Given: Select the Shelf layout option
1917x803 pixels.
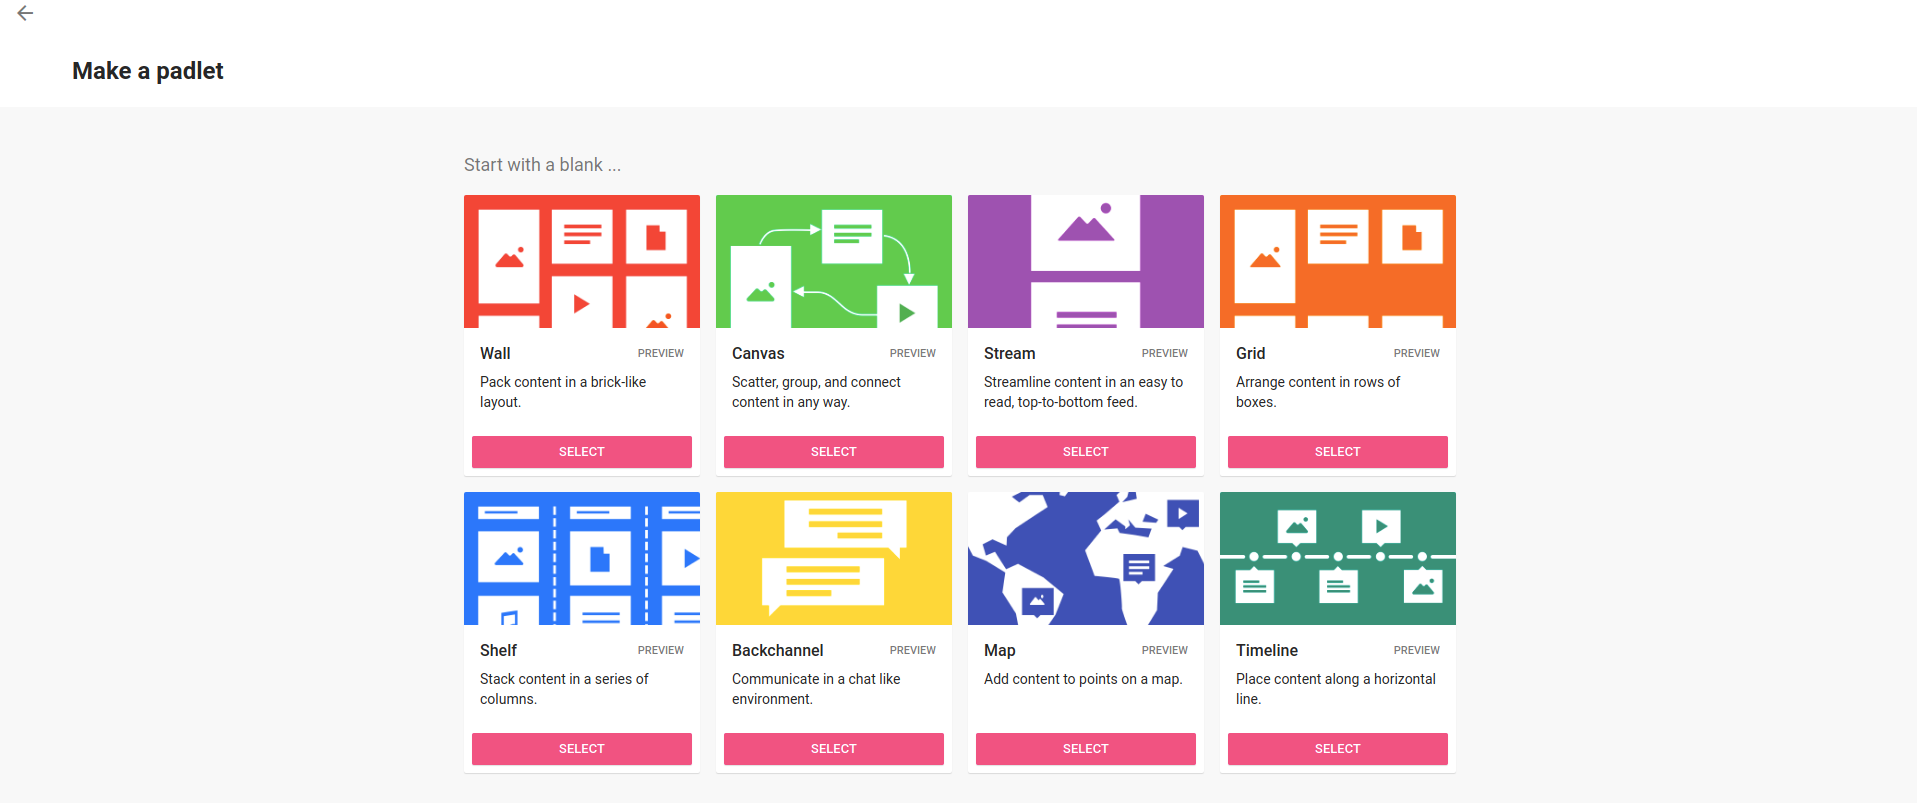Looking at the screenshot, I should click(581, 749).
